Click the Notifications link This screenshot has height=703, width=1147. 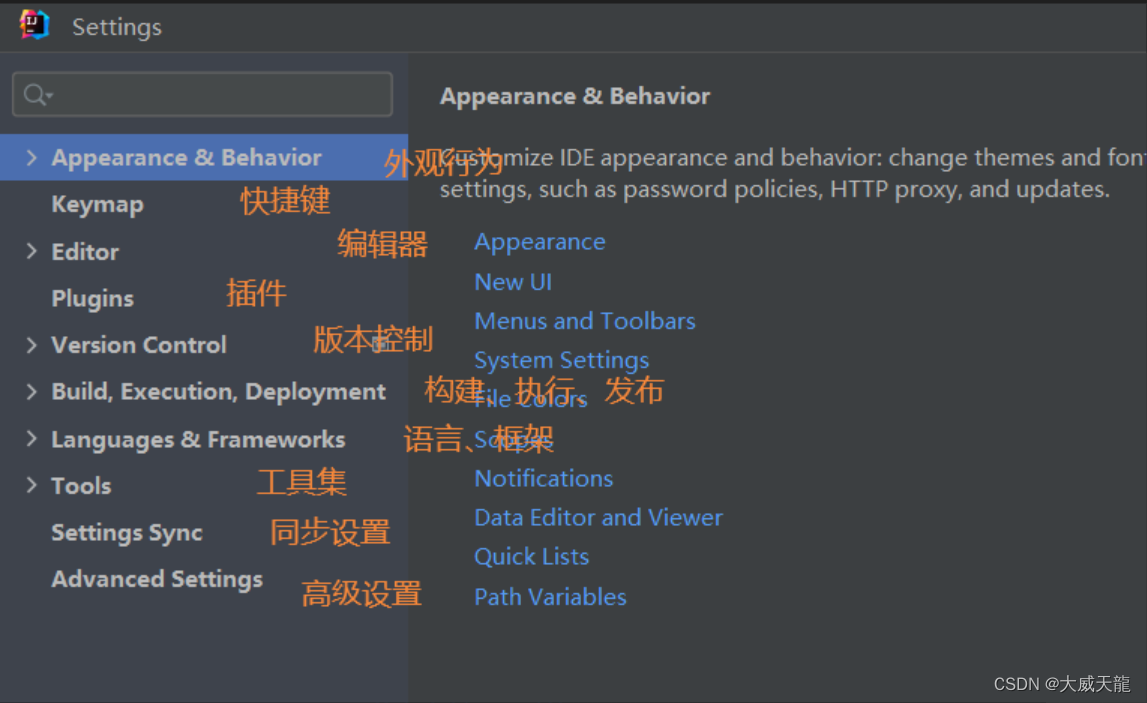pos(543,478)
